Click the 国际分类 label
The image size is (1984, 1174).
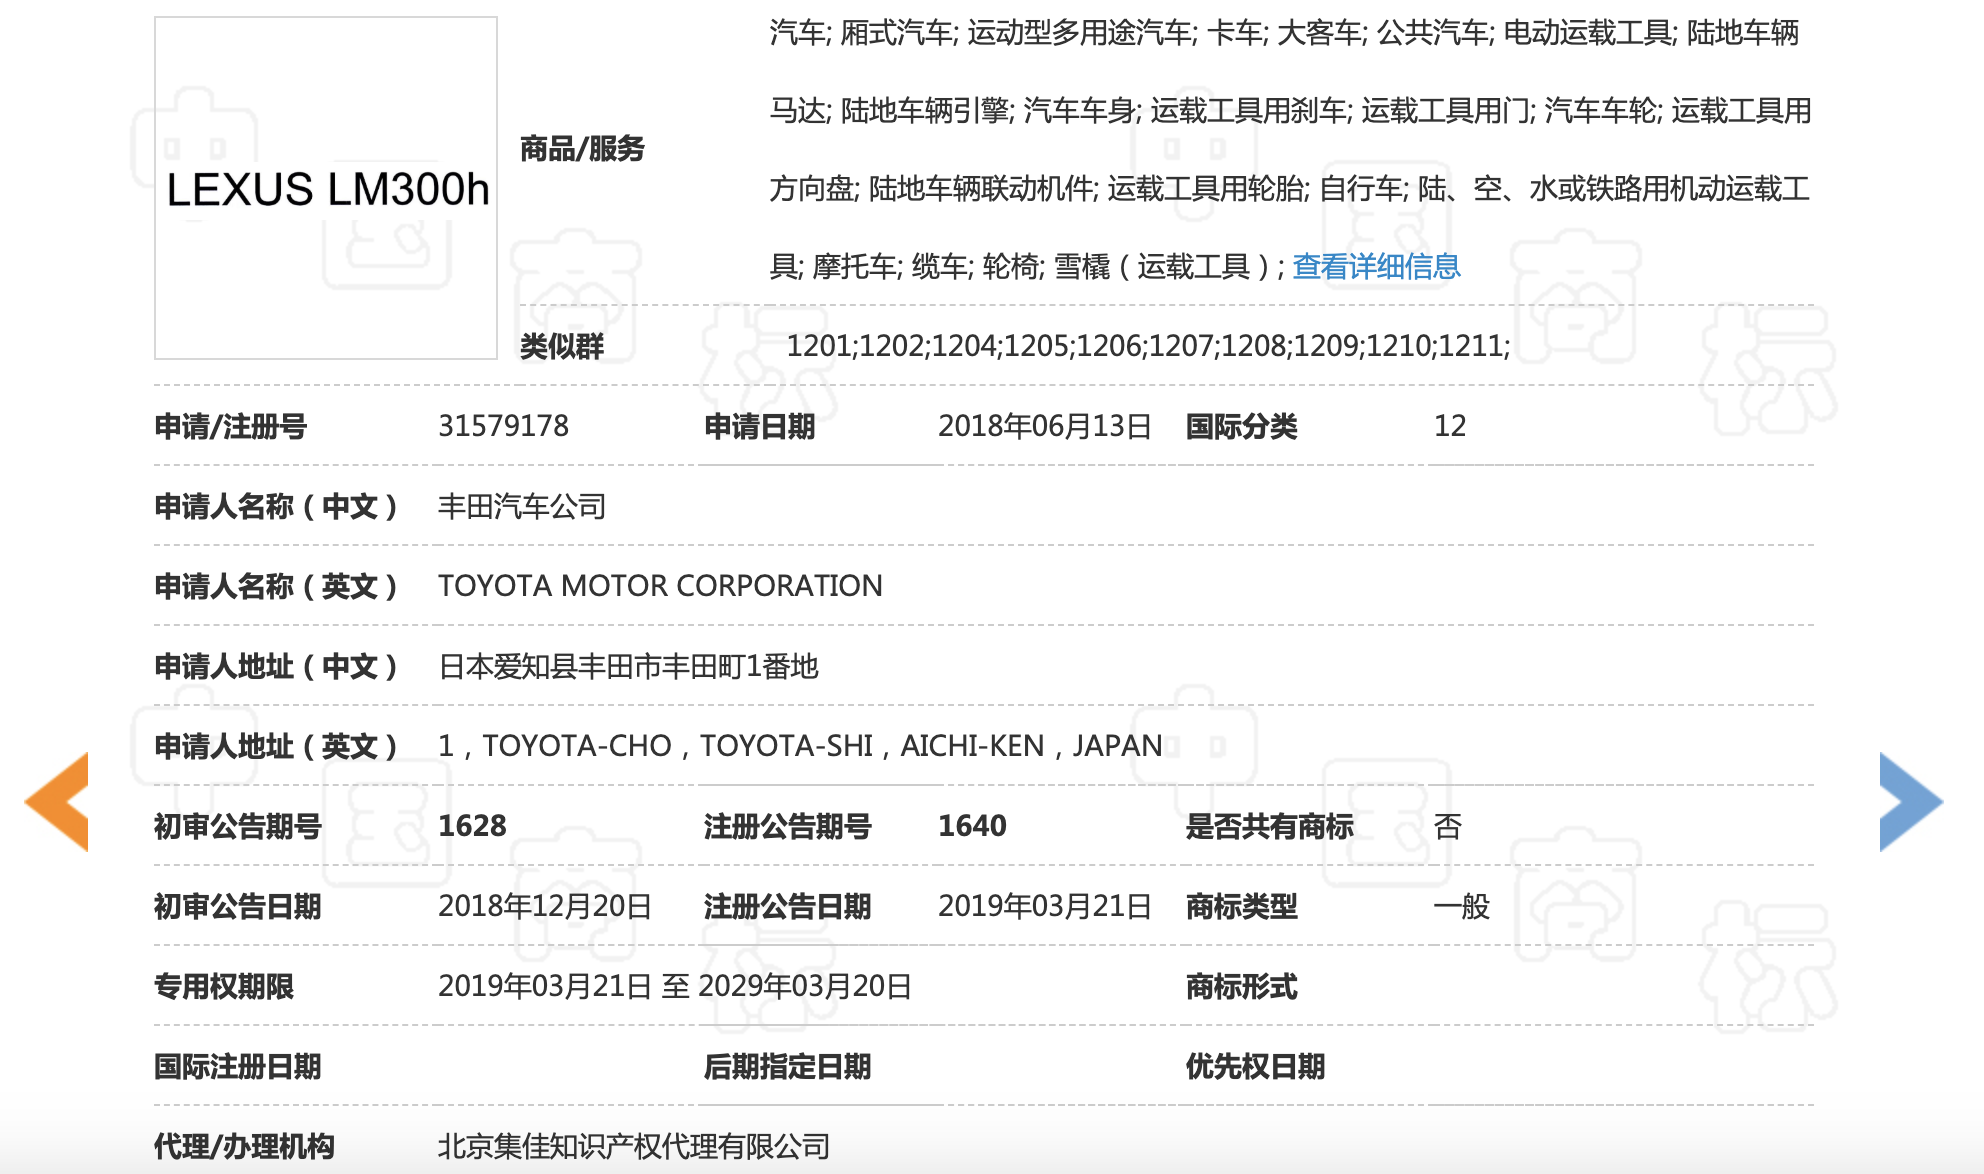point(1242,426)
